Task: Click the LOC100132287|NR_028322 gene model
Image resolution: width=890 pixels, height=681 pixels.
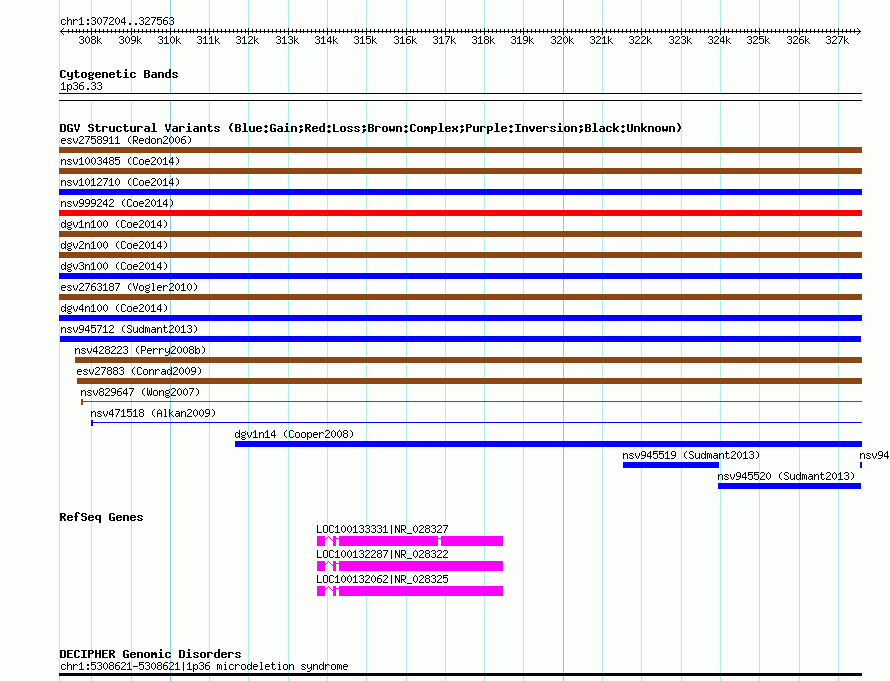Action: 410,566
